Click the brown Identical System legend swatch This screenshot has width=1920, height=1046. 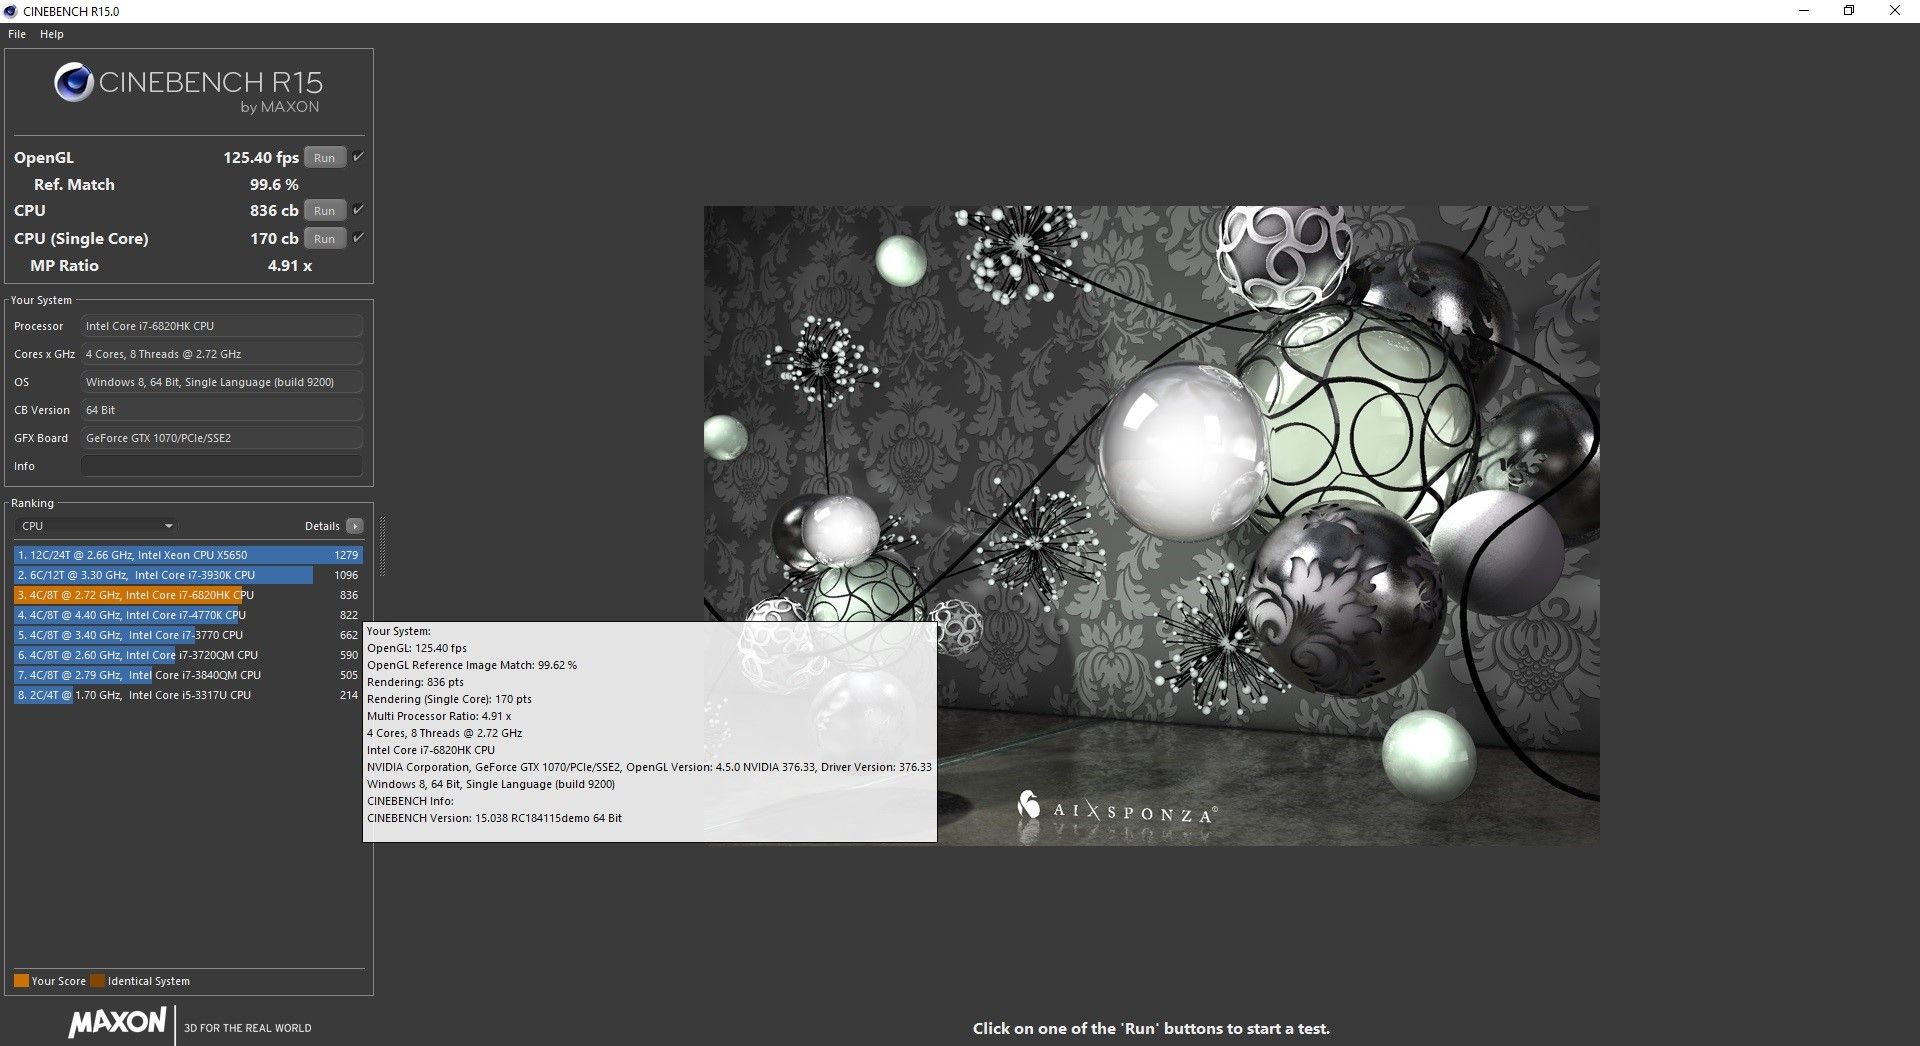(x=97, y=981)
